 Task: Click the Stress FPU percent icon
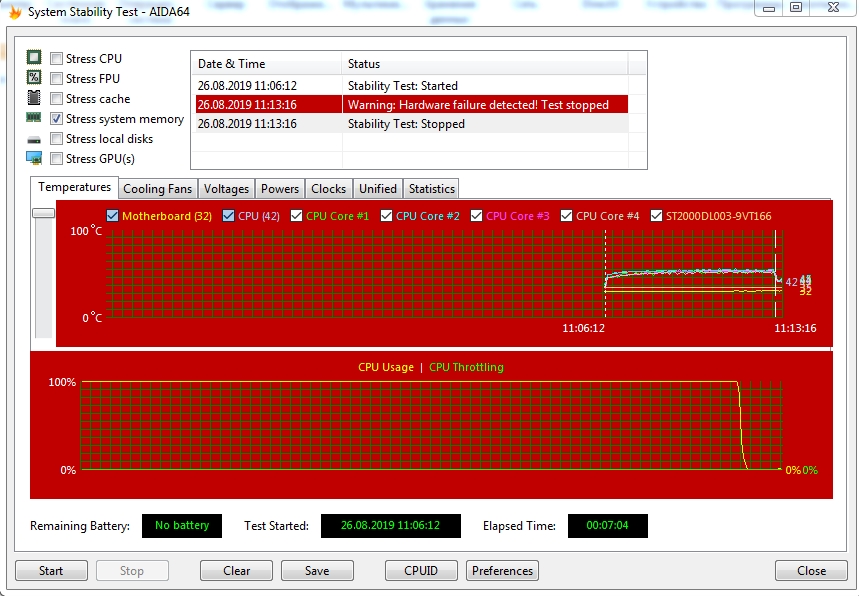34,77
